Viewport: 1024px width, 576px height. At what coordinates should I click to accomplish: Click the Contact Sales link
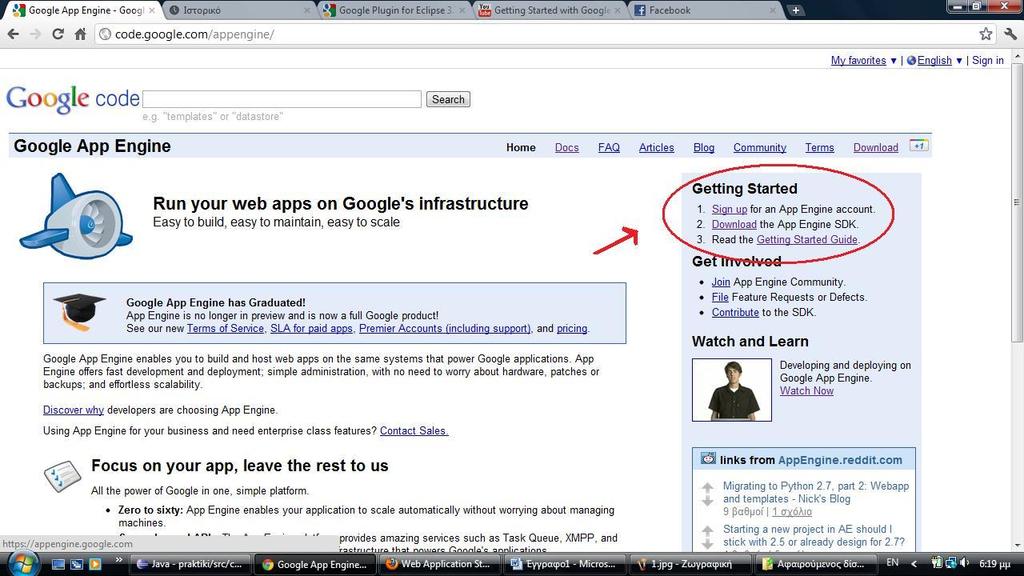click(x=414, y=431)
